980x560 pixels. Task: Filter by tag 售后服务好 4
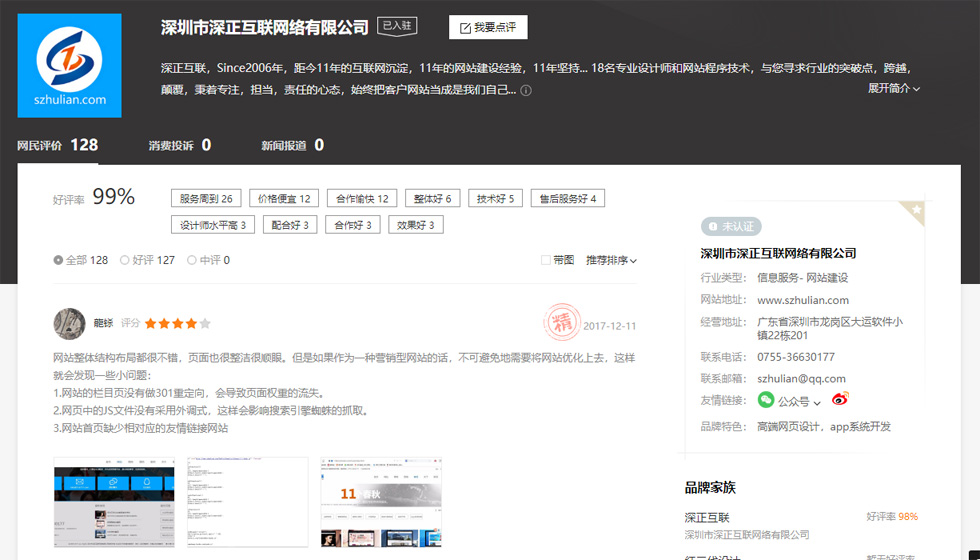pyautogui.click(x=568, y=198)
